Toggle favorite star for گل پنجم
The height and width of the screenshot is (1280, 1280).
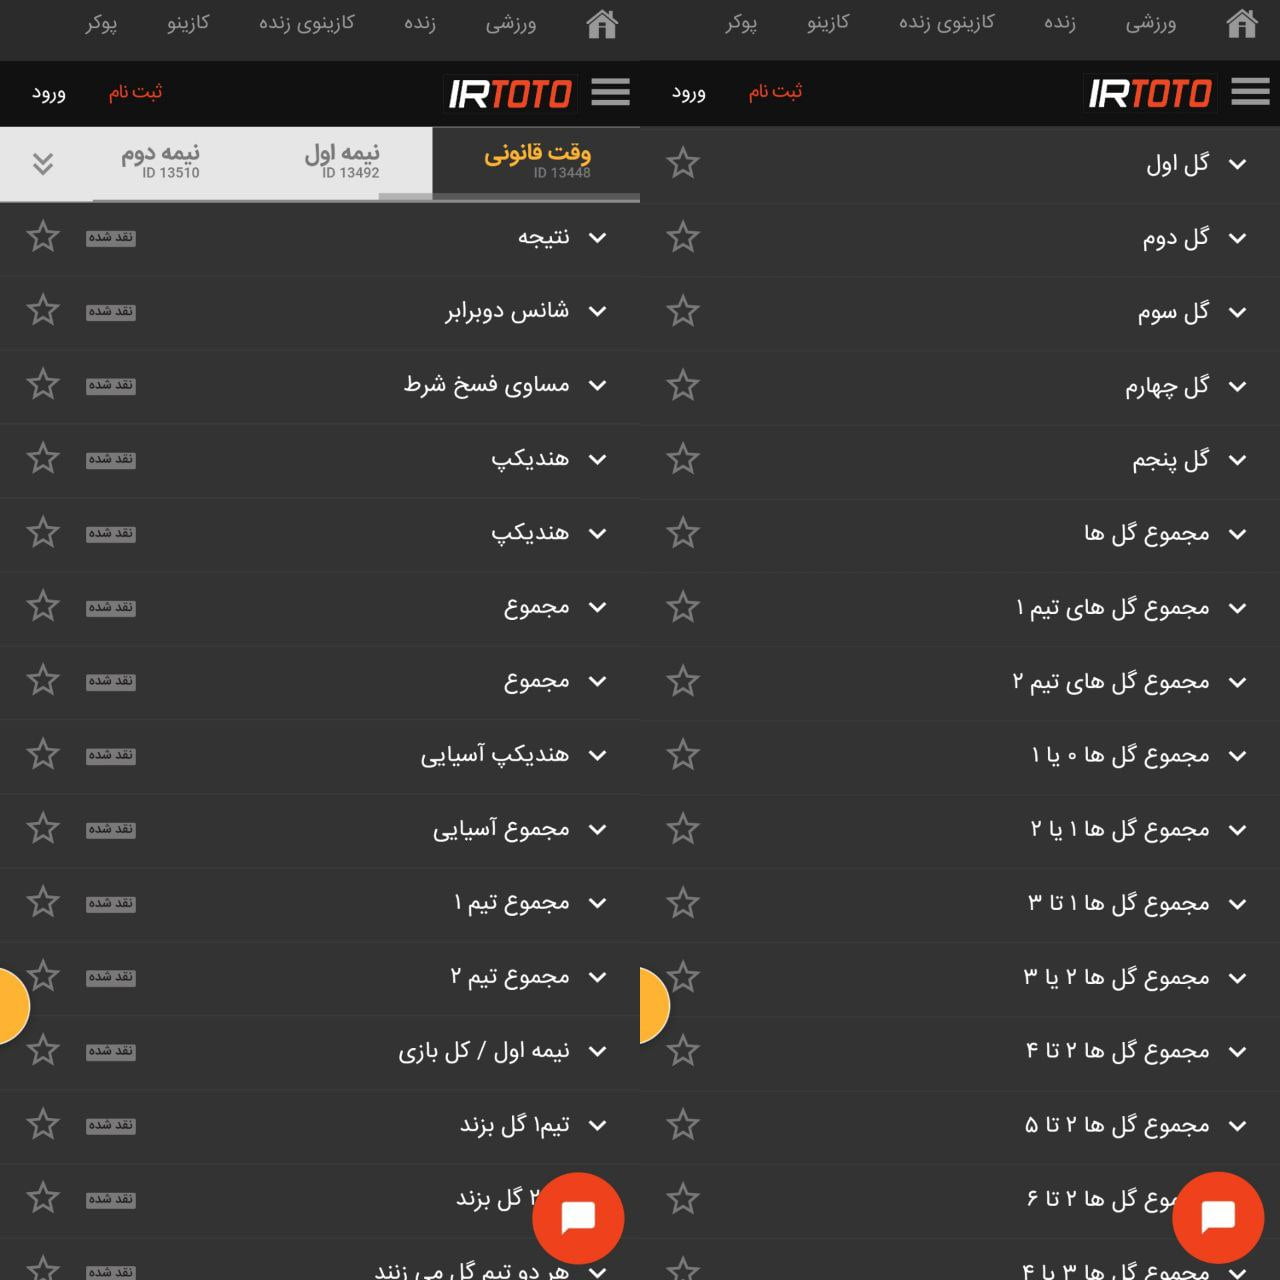tap(684, 458)
